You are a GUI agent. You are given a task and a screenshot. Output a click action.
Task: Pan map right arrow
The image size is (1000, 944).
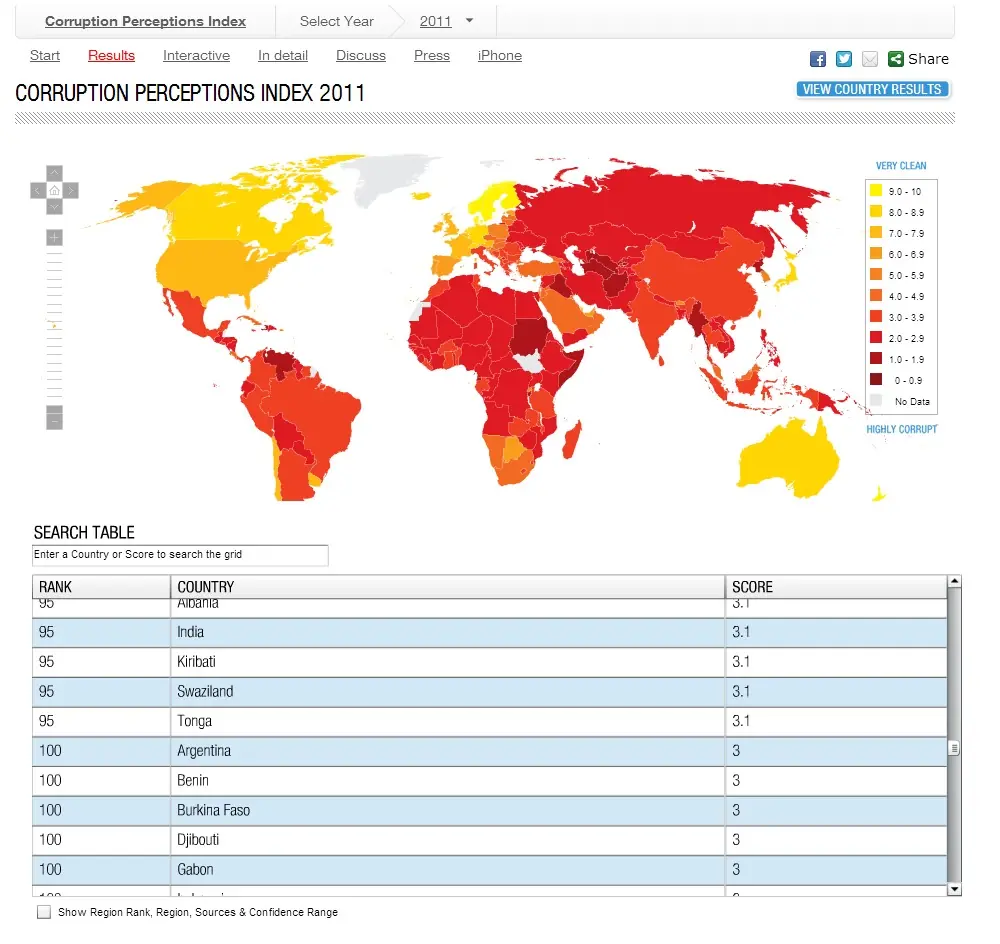click(x=71, y=190)
